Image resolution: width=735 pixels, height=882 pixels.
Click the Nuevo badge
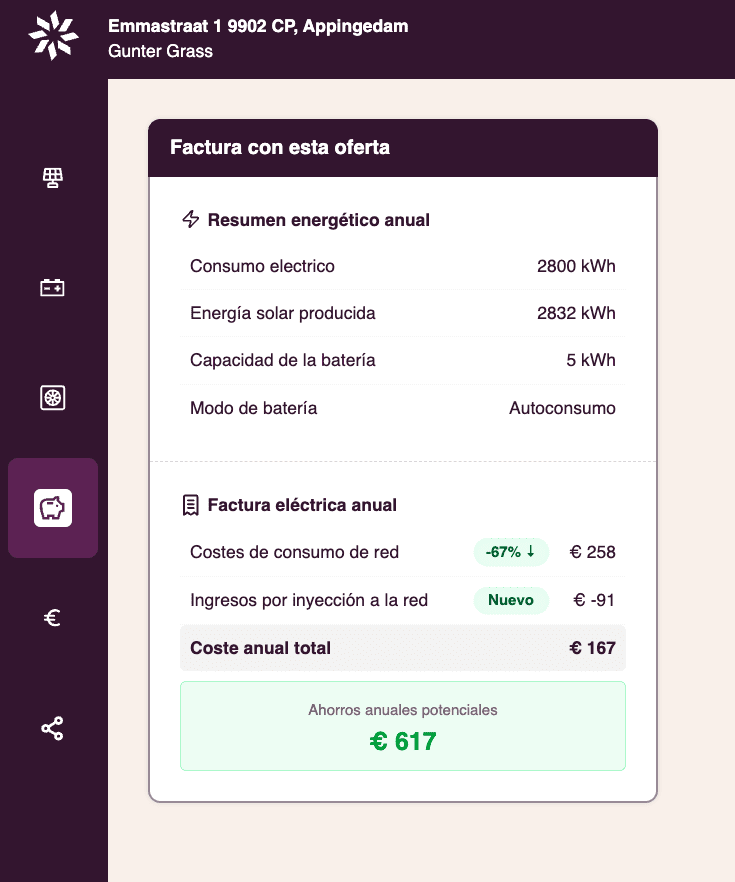coord(511,601)
